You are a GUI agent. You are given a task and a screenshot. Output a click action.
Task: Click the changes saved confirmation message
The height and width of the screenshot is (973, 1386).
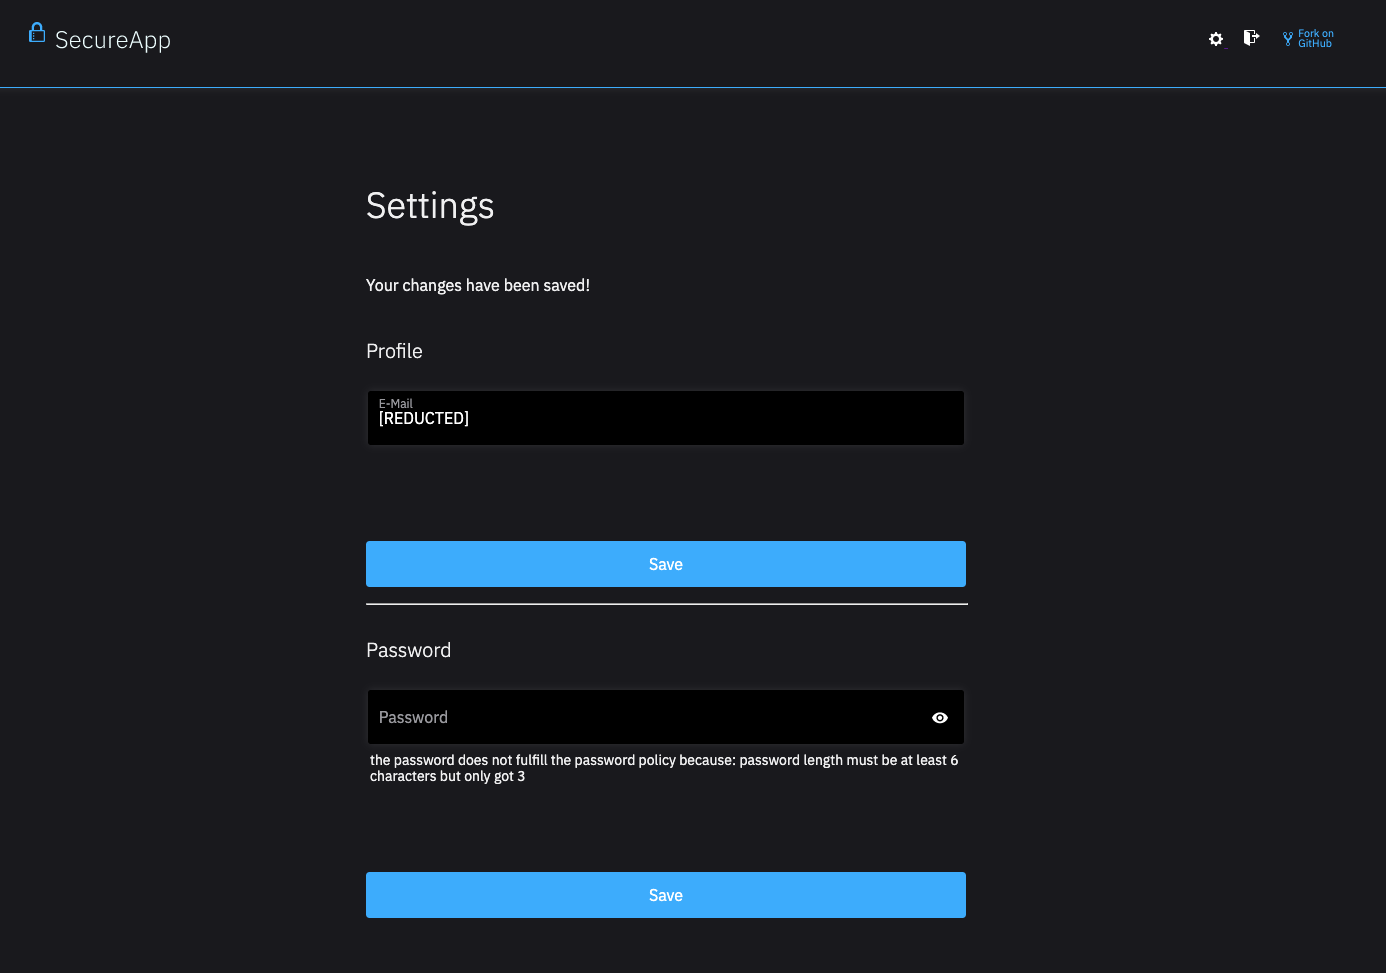coord(478,285)
